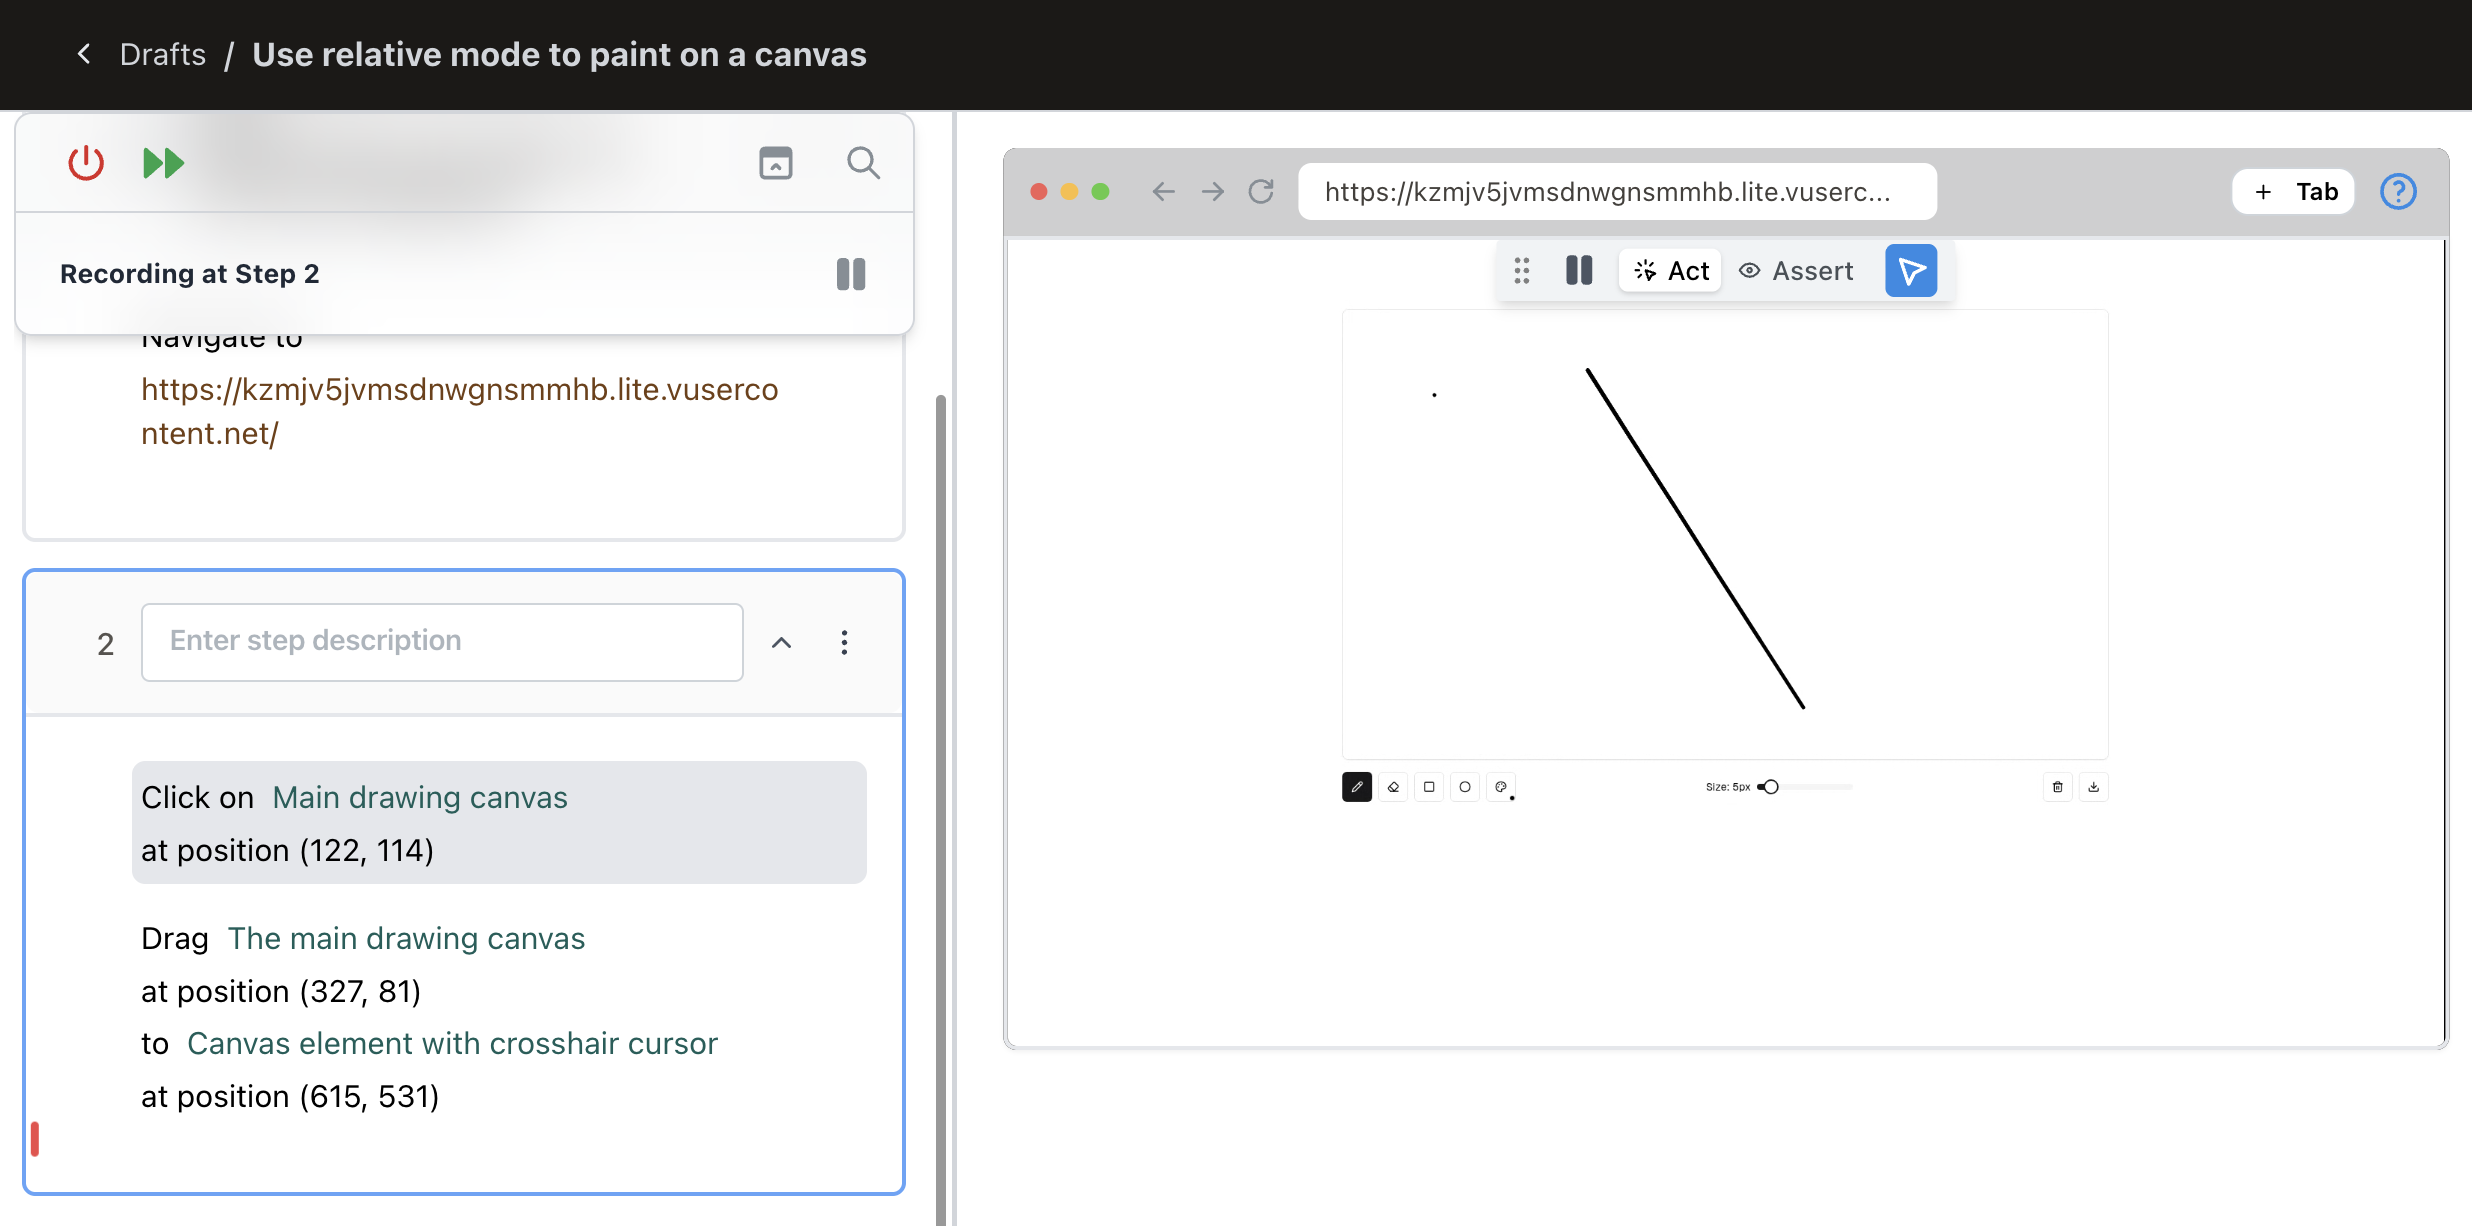This screenshot has width=2472, height=1226.
Task: Open the search magnifier in recorder panel
Action: pos(863,163)
